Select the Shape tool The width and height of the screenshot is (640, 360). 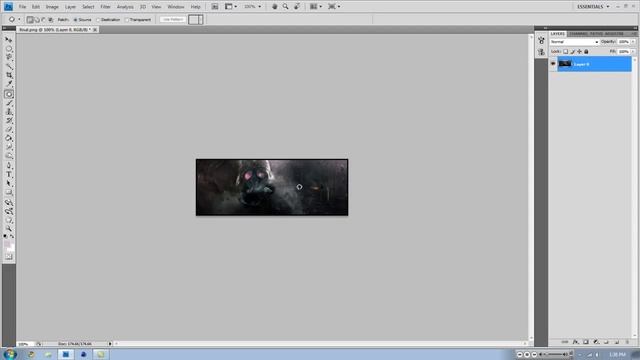[9, 192]
